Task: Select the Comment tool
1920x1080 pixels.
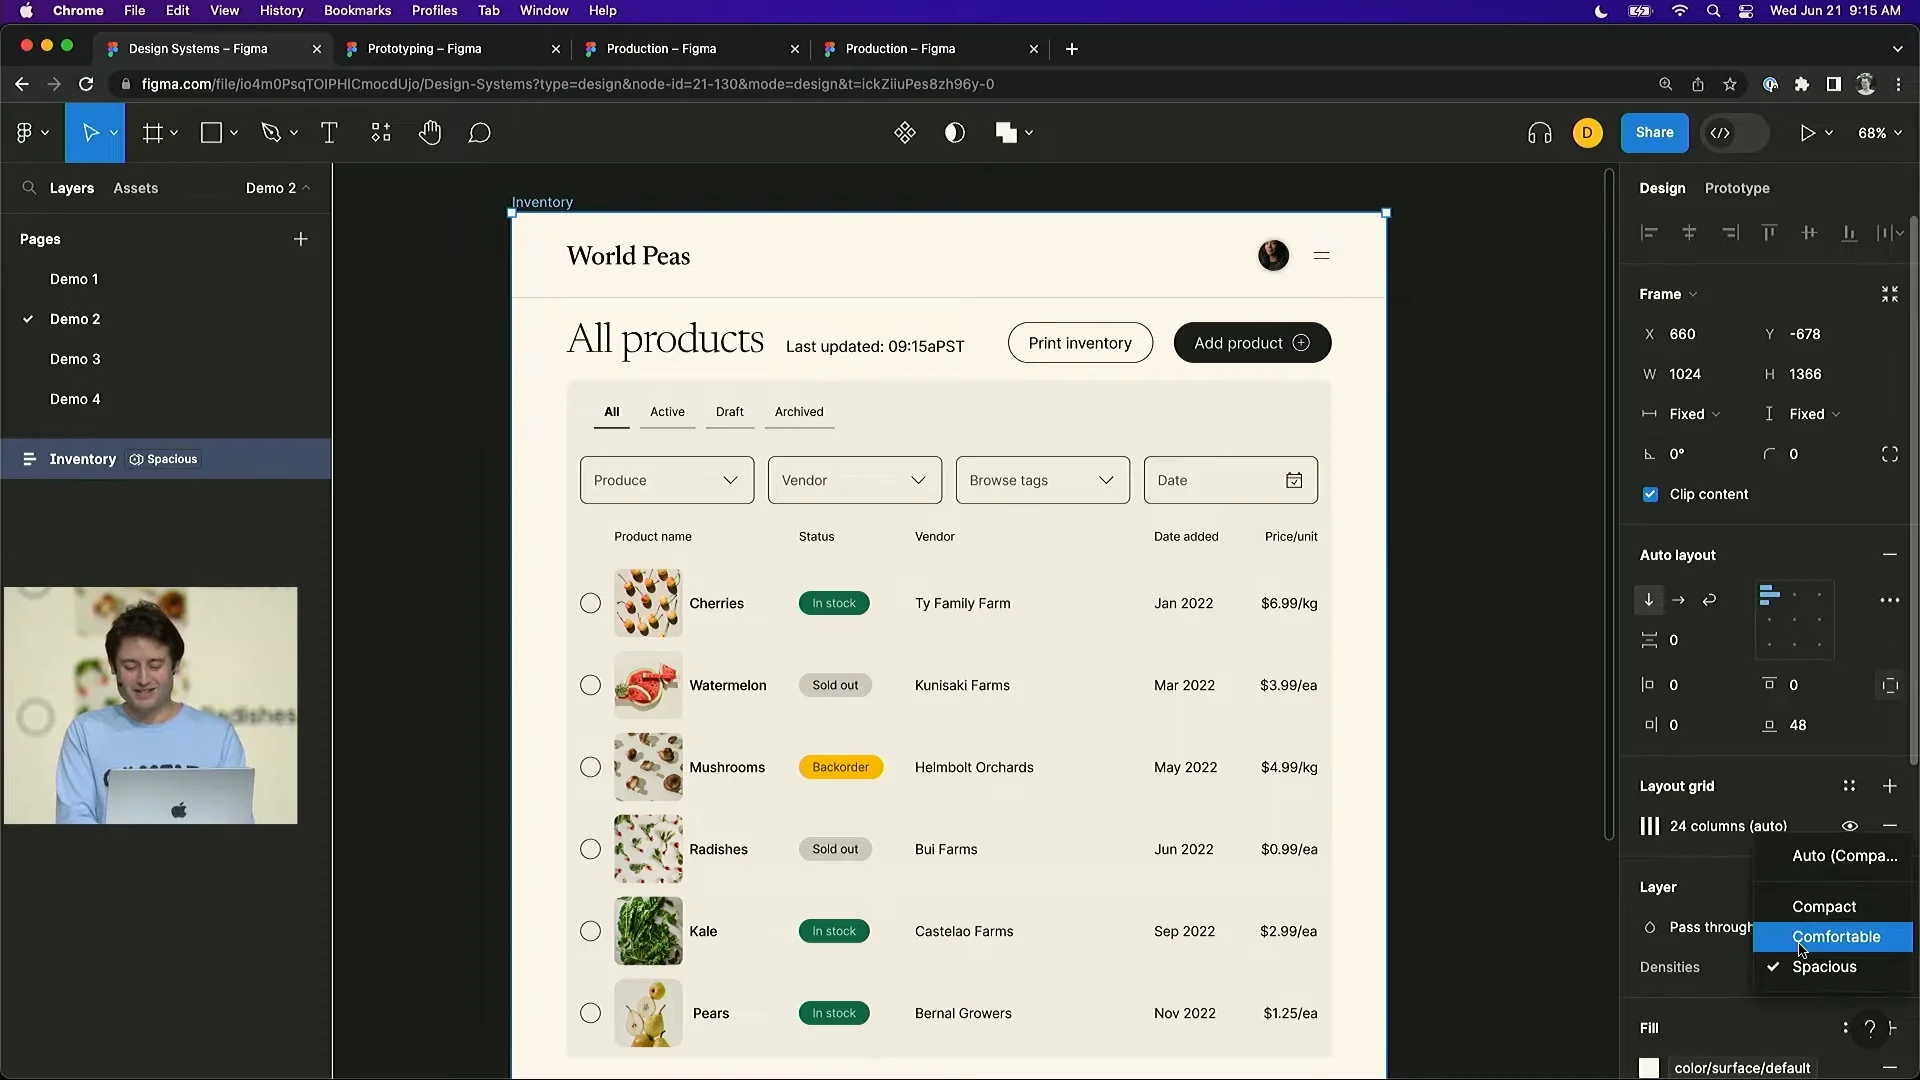Action: pyautogui.click(x=480, y=133)
